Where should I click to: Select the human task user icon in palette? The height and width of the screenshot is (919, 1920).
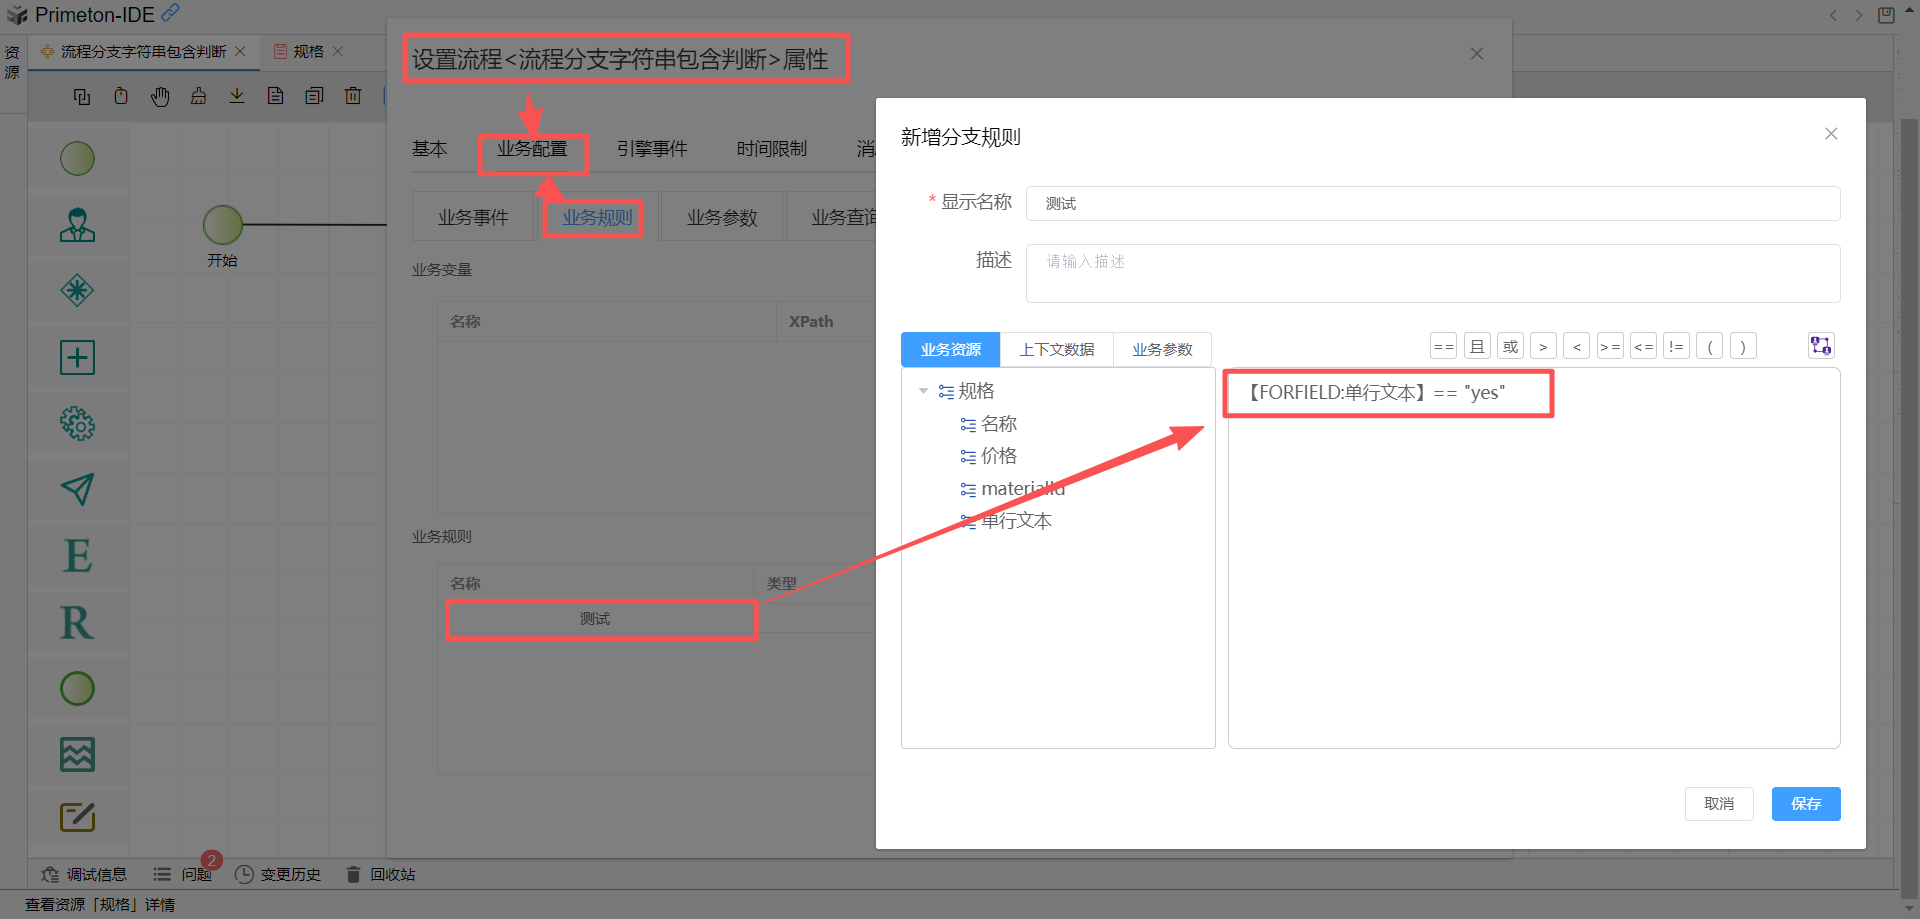[x=77, y=225]
